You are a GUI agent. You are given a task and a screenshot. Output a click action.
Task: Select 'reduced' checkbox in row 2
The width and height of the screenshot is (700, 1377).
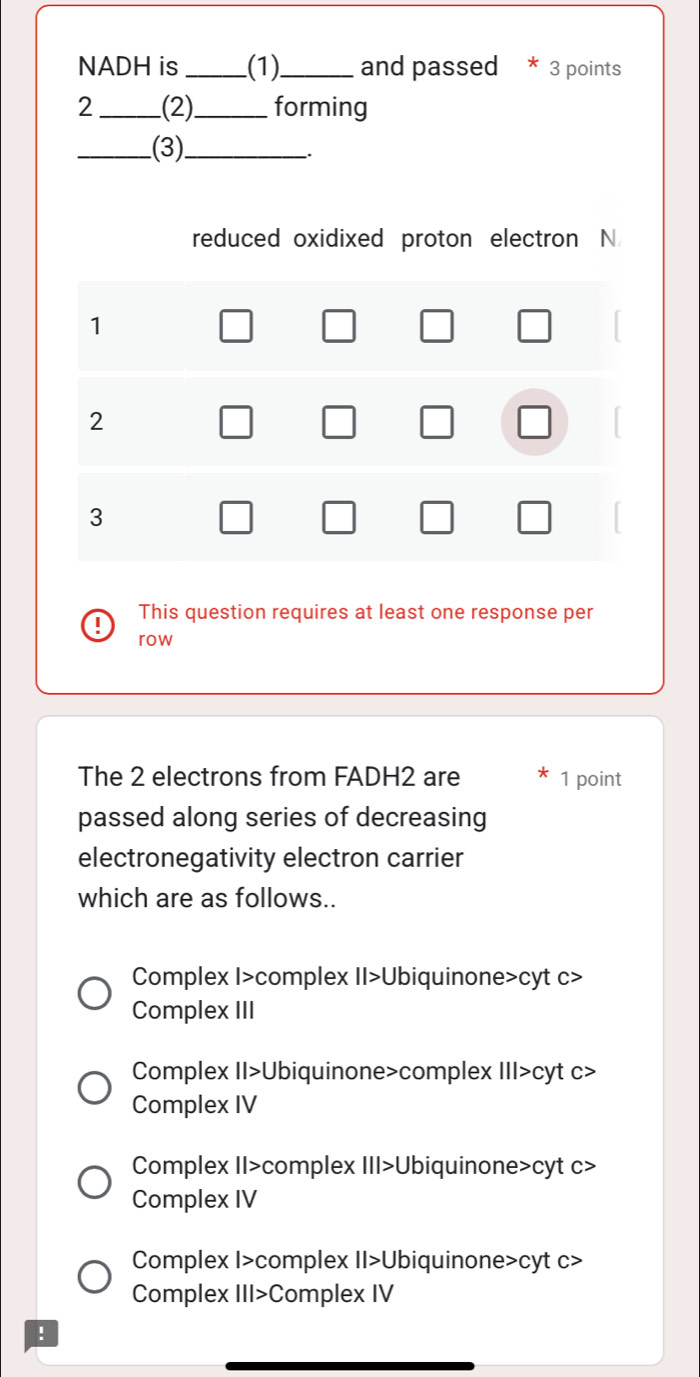(236, 422)
